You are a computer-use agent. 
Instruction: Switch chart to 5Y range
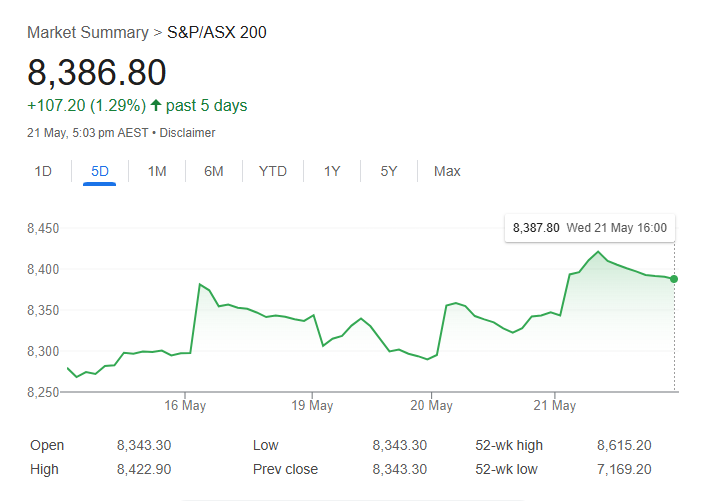pyautogui.click(x=388, y=171)
